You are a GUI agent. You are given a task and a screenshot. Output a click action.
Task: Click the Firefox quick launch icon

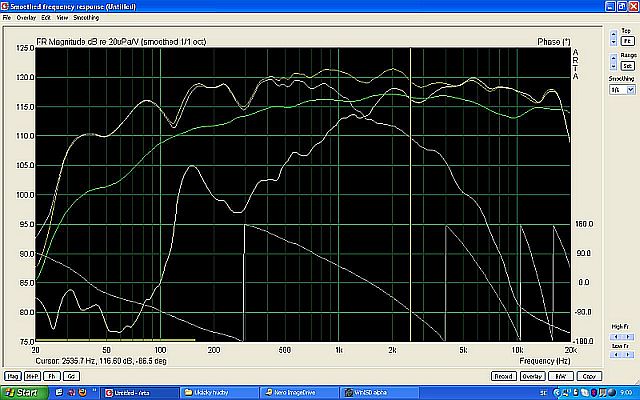point(82,393)
